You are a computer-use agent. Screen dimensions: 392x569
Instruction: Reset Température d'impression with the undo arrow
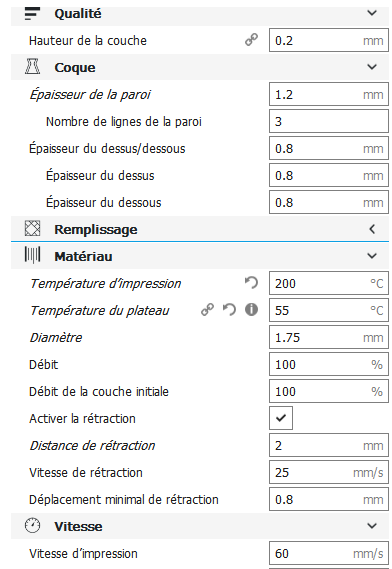tap(251, 283)
